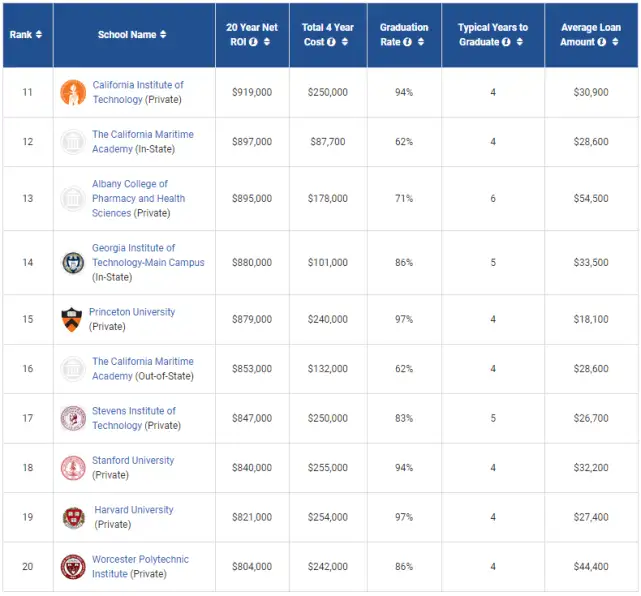This screenshot has width=641, height=596.
Task: Sort by 20 Year Net ROI arrows
Action: click(267, 42)
